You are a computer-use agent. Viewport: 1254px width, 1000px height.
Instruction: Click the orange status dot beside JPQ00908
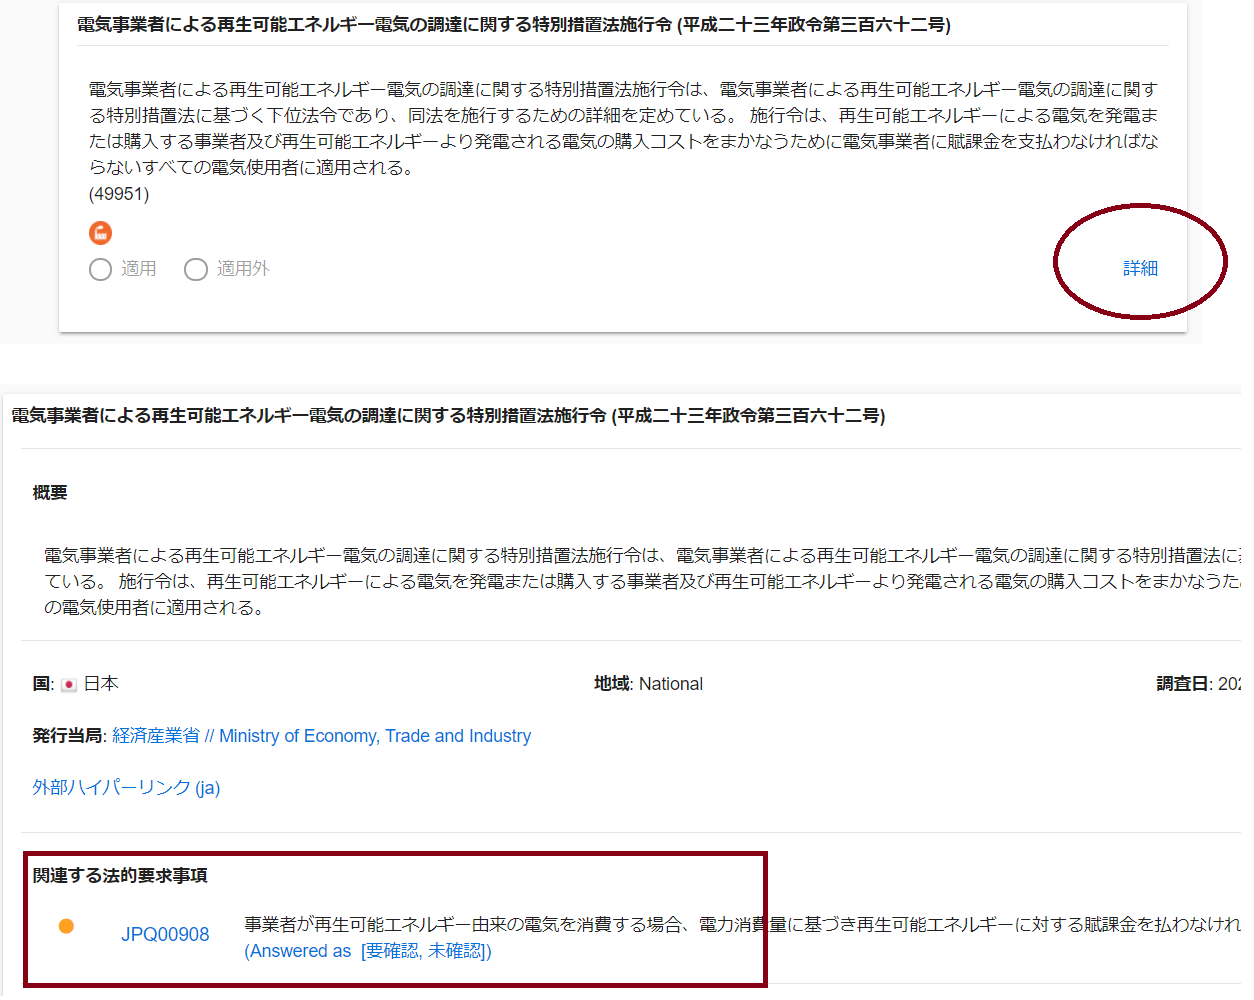(x=66, y=926)
